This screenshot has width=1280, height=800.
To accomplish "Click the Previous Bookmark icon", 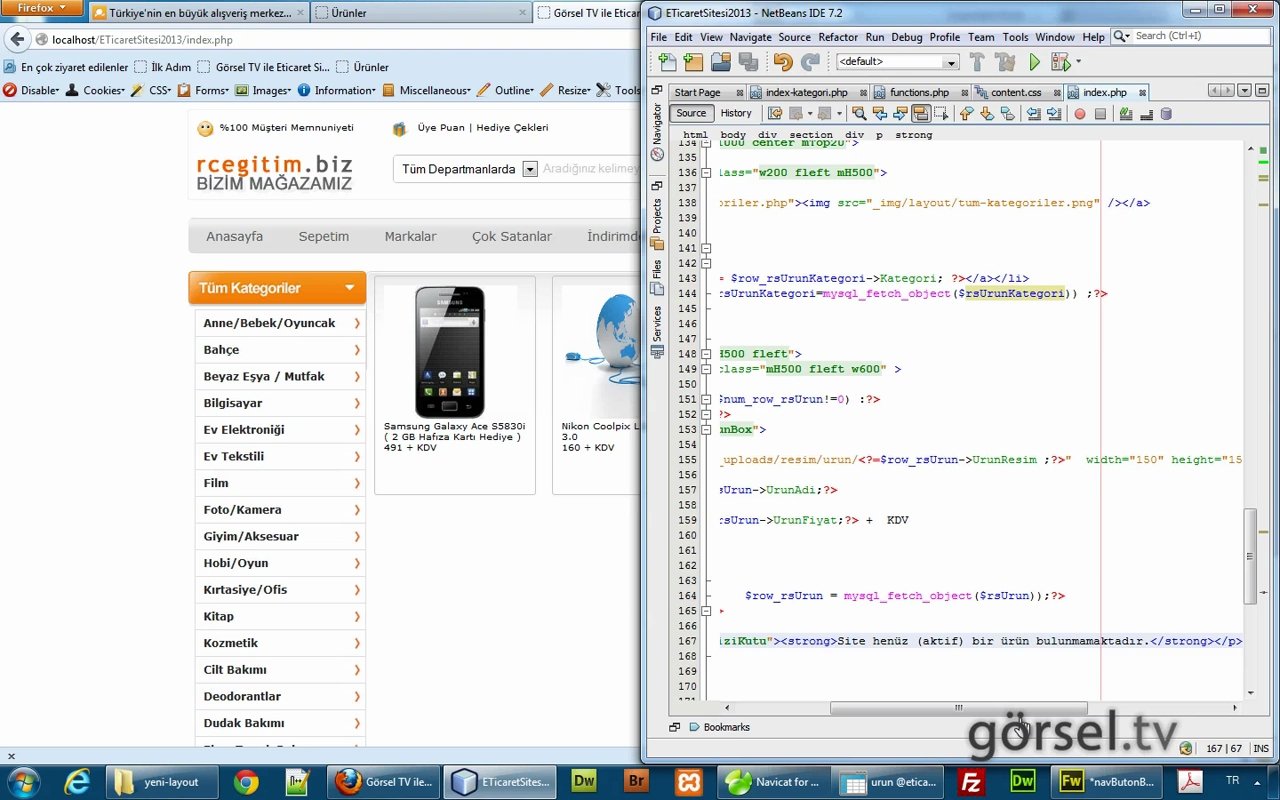I will (966, 114).
